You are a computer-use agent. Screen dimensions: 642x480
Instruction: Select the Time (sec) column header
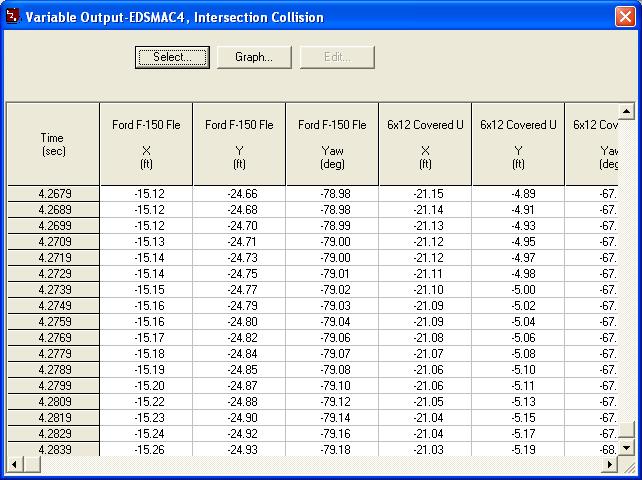(x=53, y=144)
